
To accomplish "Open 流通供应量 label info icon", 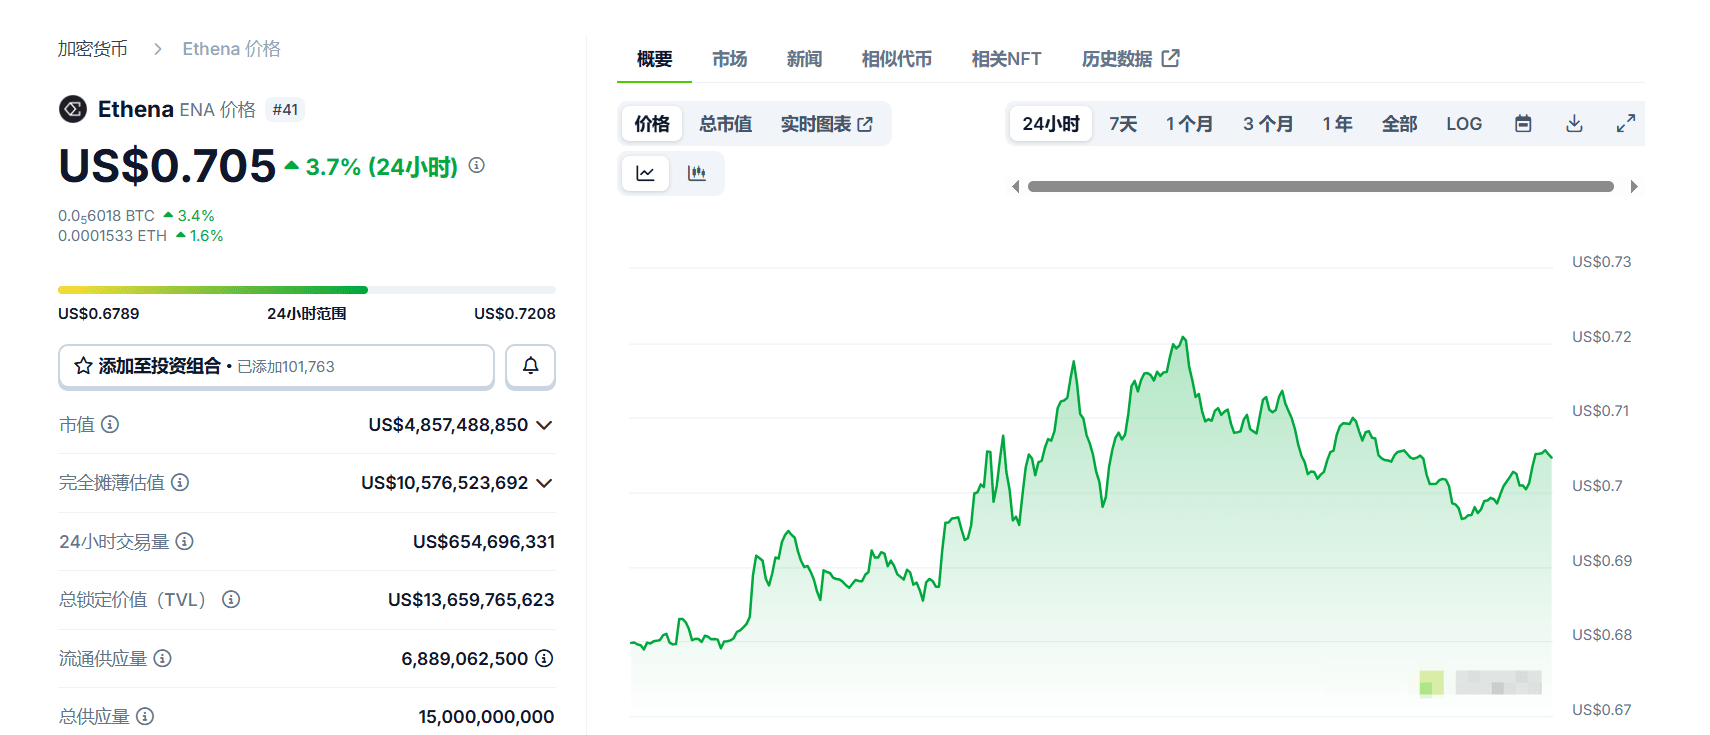I will click(x=163, y=658).
